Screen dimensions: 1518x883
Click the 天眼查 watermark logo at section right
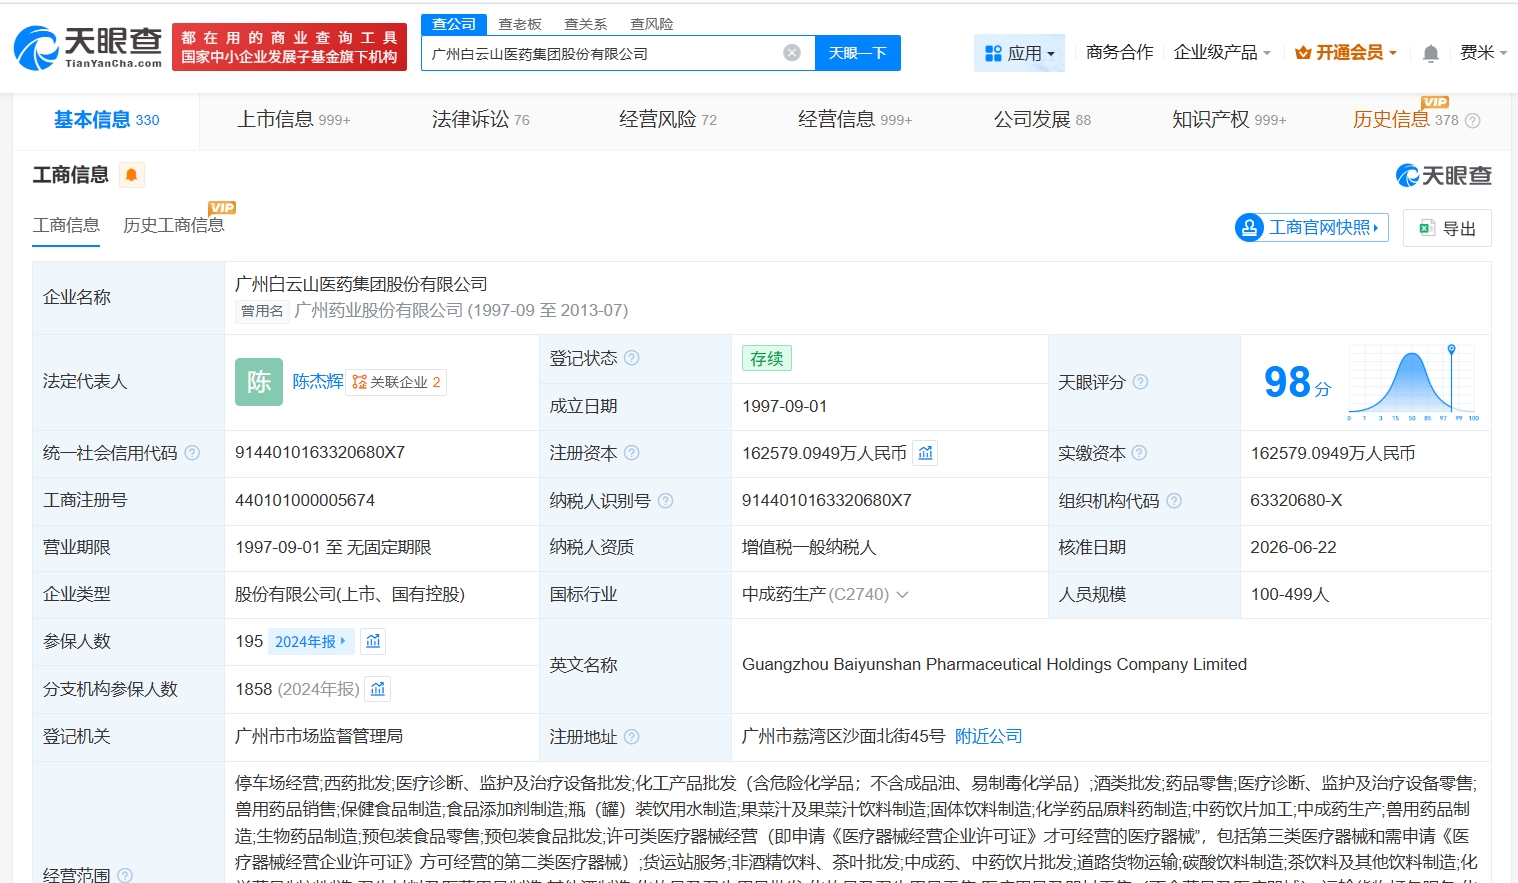(1443, 176)
